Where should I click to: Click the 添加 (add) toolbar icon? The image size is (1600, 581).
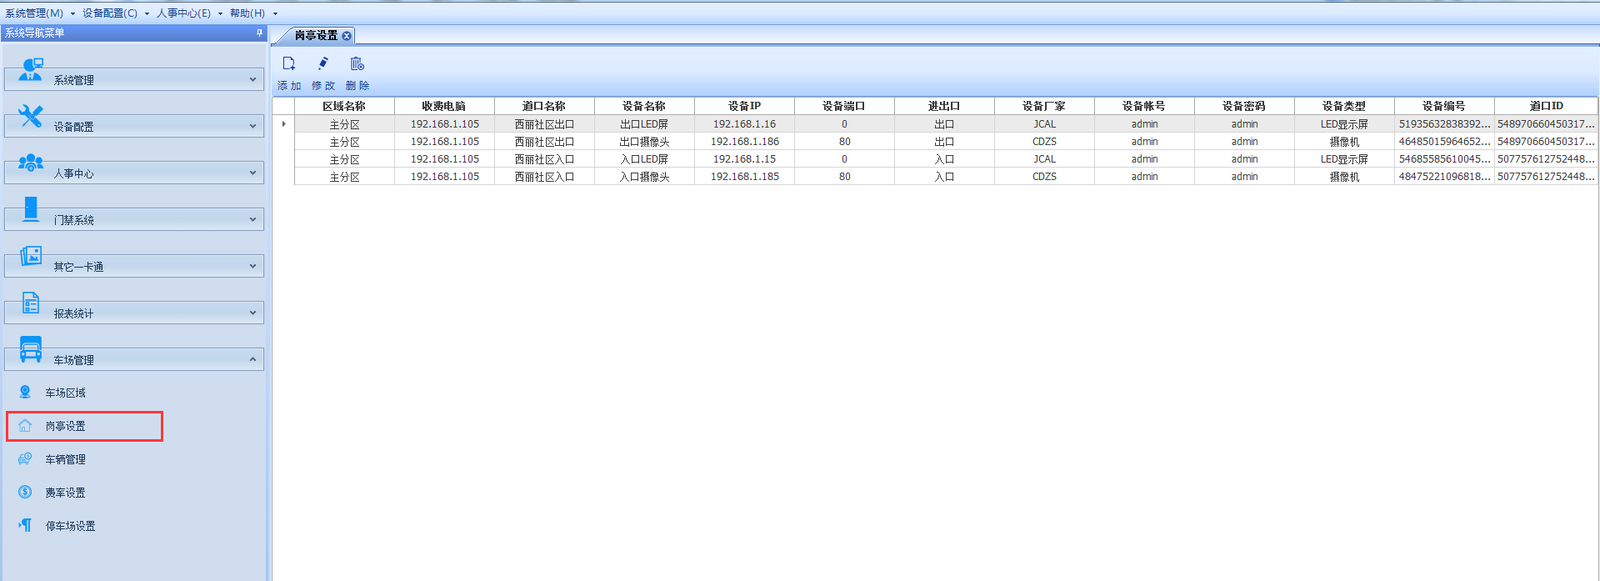[x=289, y=65]
